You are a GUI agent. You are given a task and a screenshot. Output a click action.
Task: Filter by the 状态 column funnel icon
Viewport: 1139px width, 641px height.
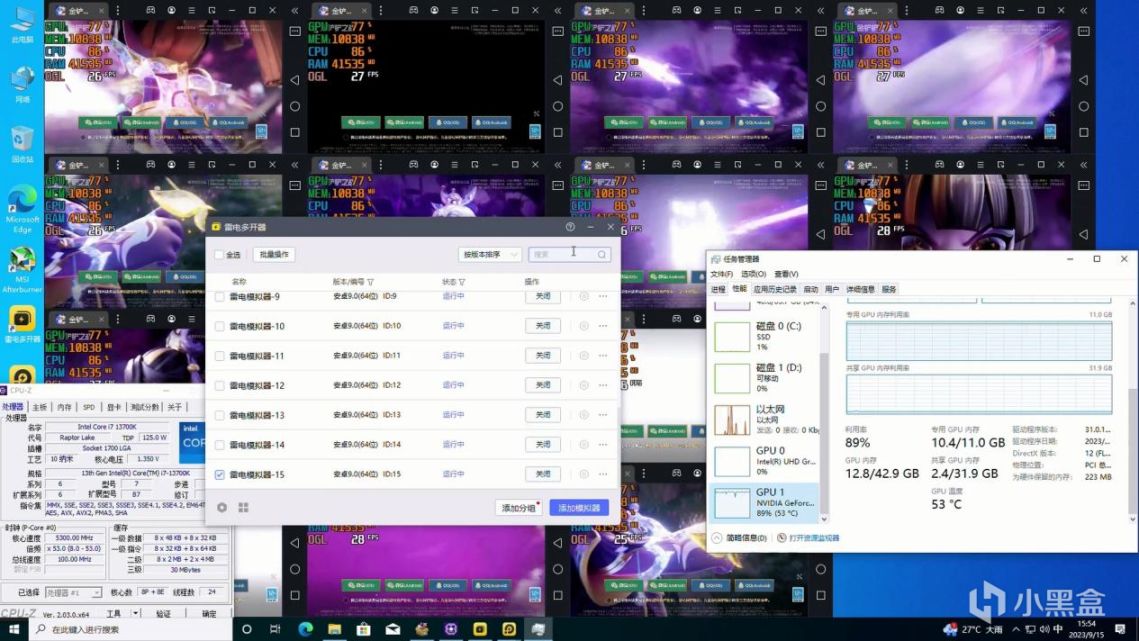[461, 282]
